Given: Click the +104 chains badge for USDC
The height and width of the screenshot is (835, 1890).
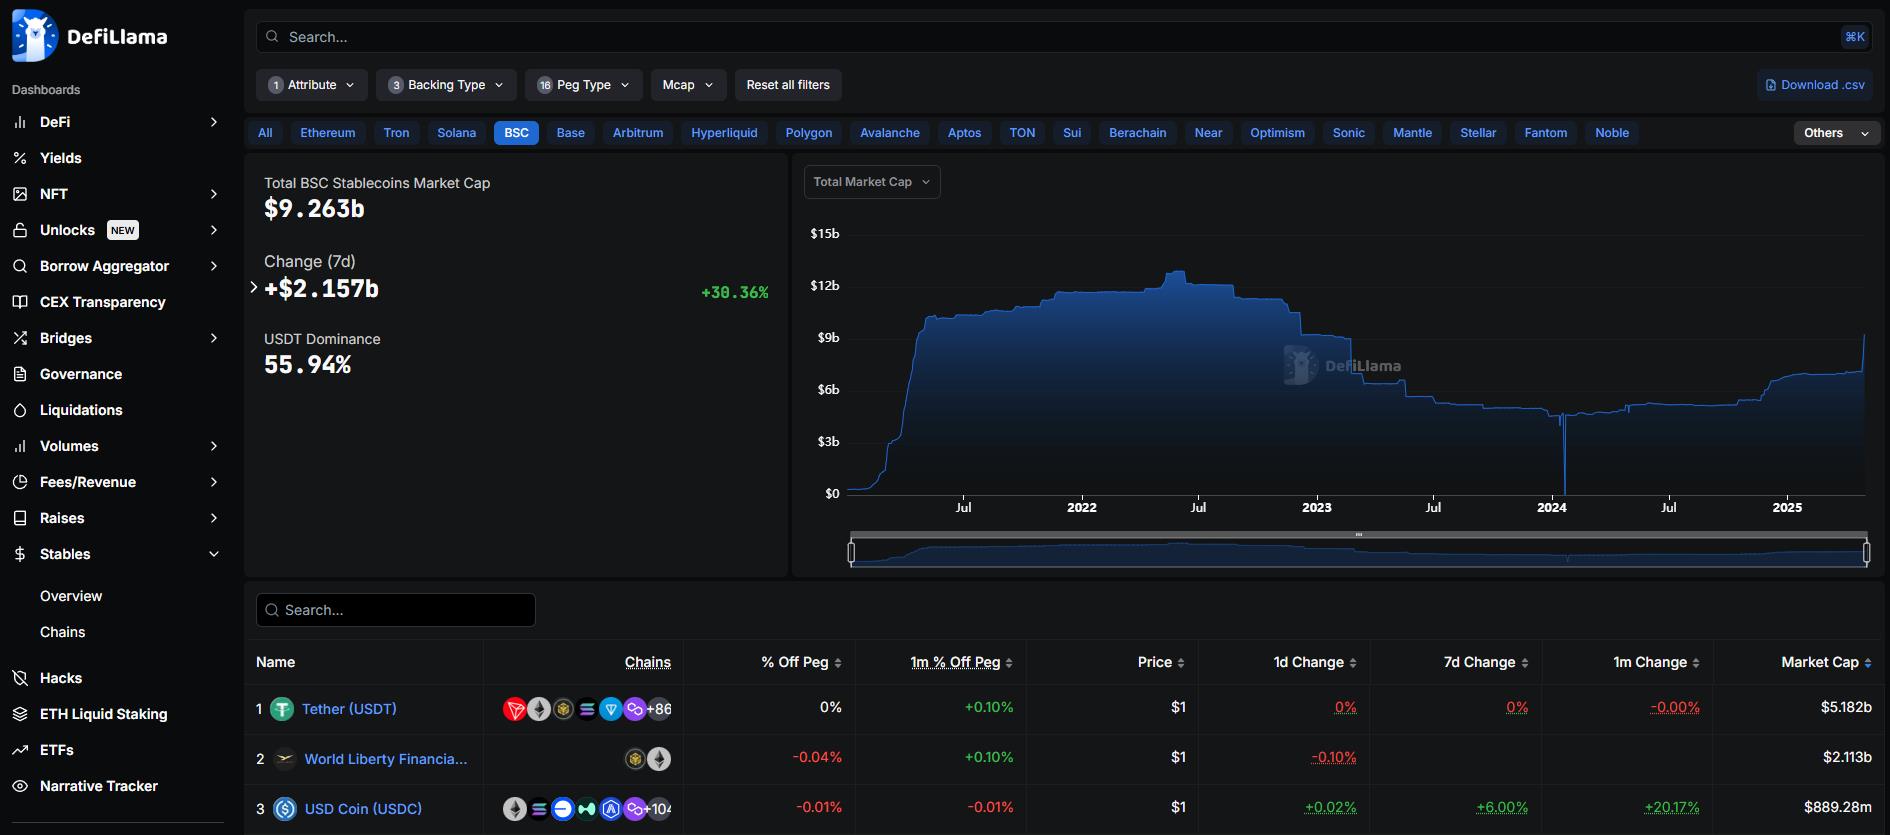Looking at the screenshot, I should [659, 809].
